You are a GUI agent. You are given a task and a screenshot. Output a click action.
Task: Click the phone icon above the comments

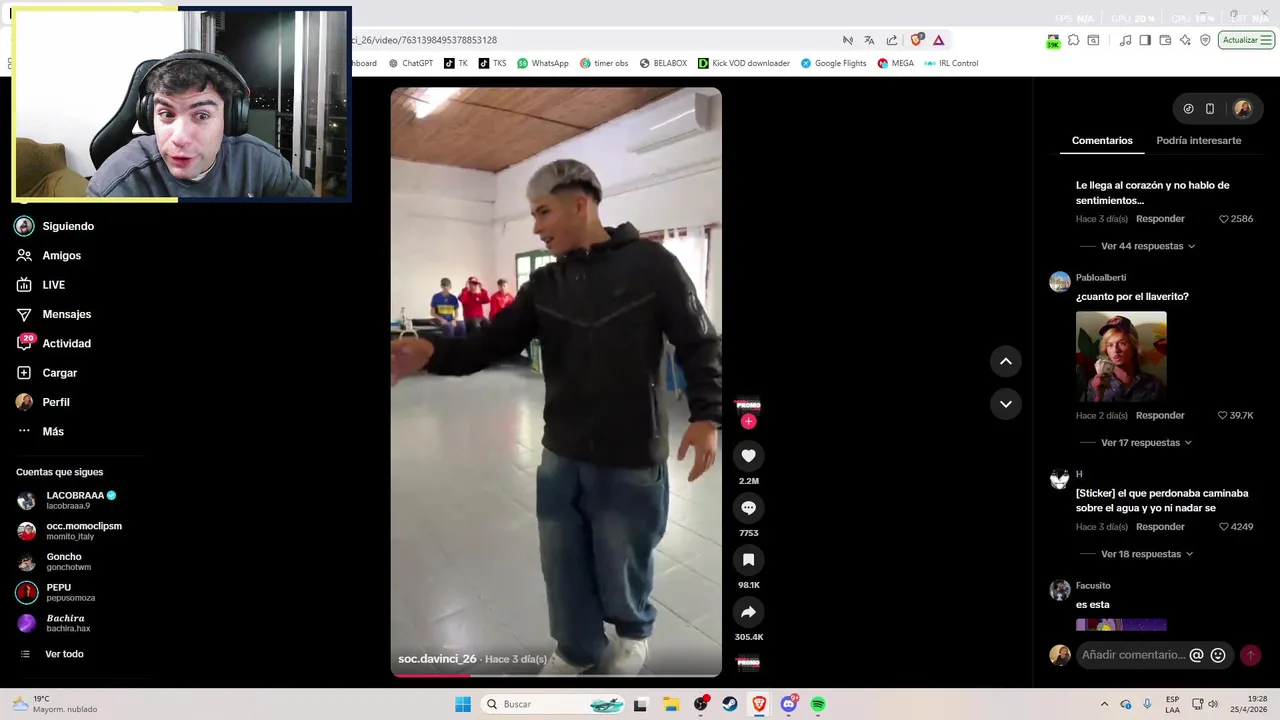1210,109
